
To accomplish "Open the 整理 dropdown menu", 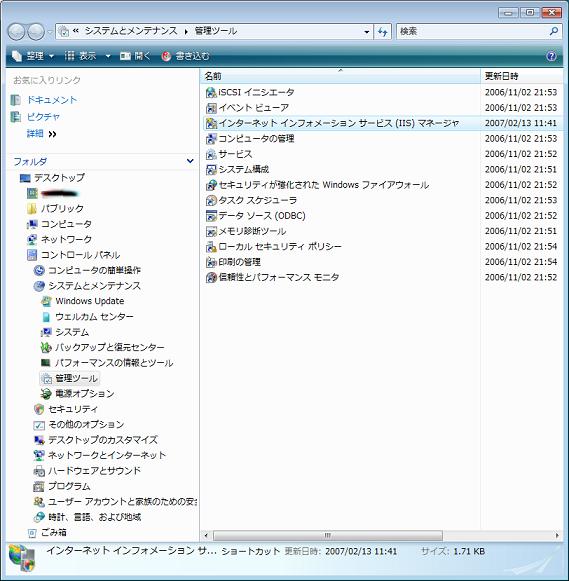I will tap(33, 56).
